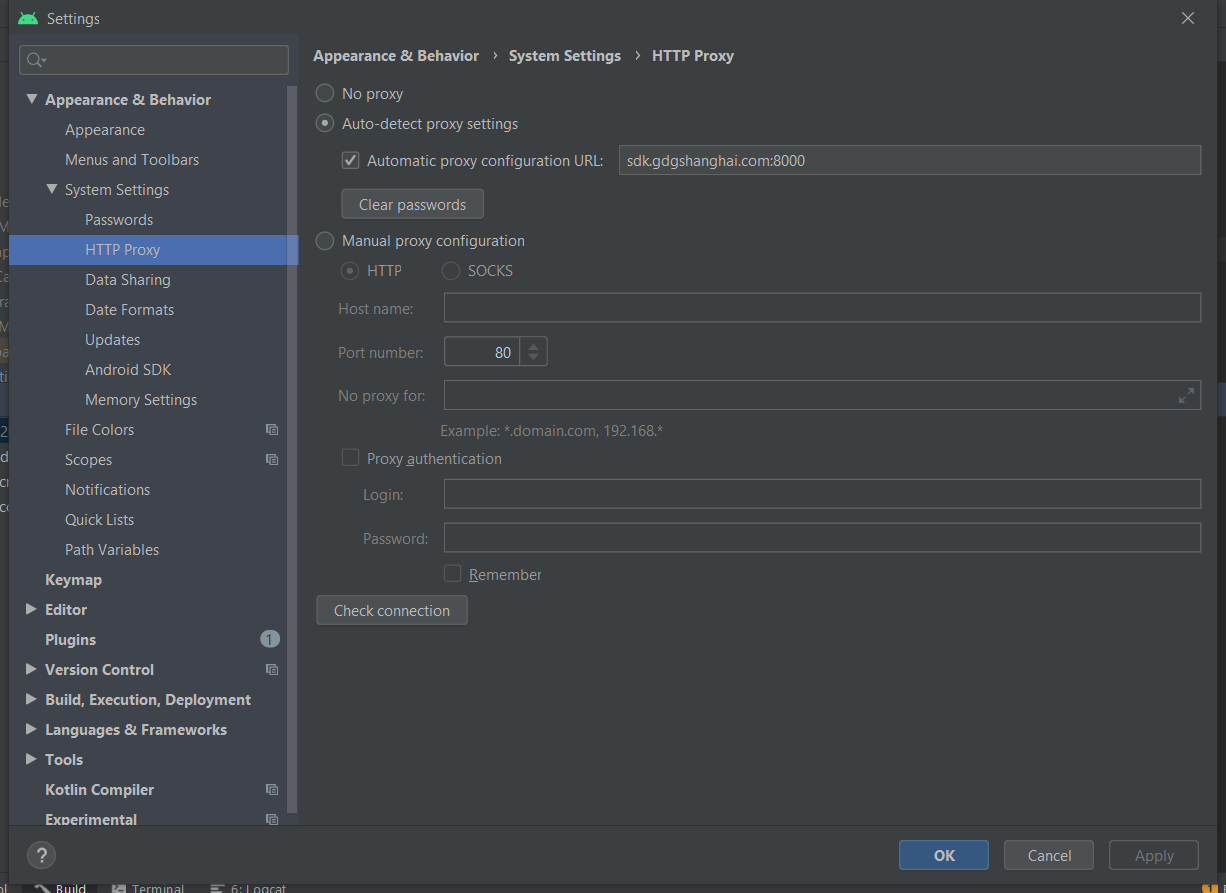Expand the Tools section

(31, 759)
